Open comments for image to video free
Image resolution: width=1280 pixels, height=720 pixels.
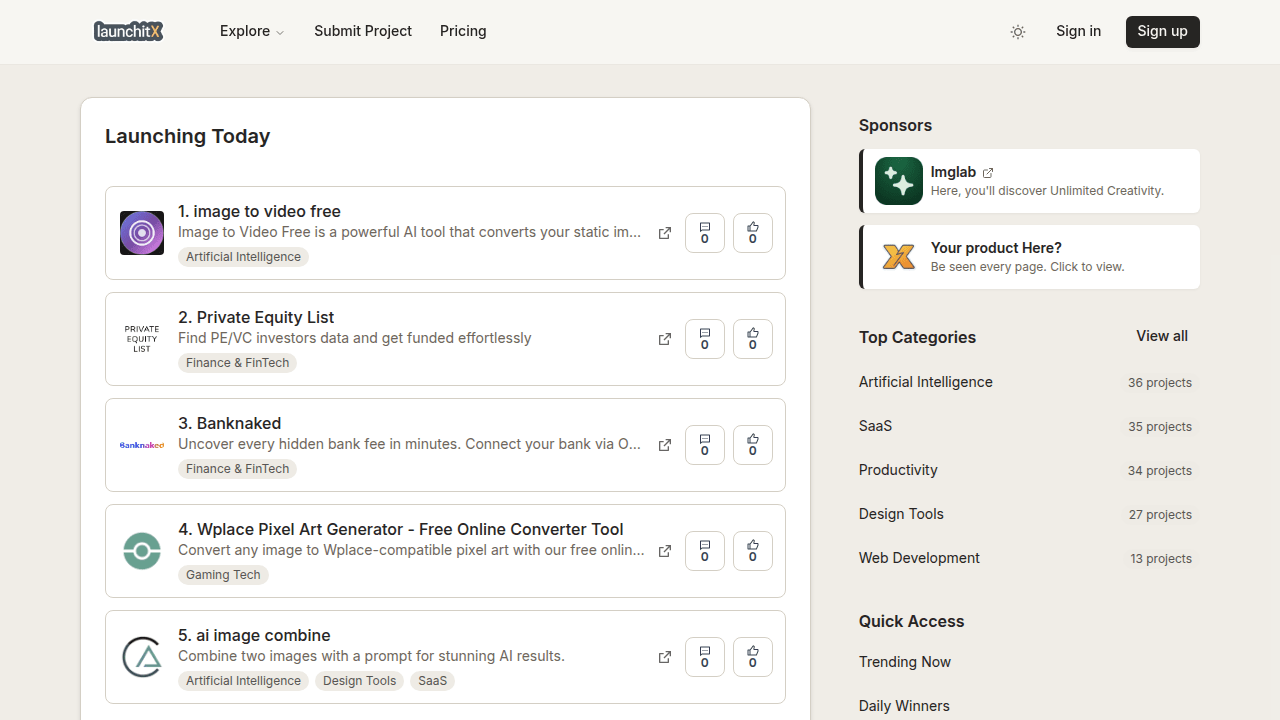pos(705,233)
